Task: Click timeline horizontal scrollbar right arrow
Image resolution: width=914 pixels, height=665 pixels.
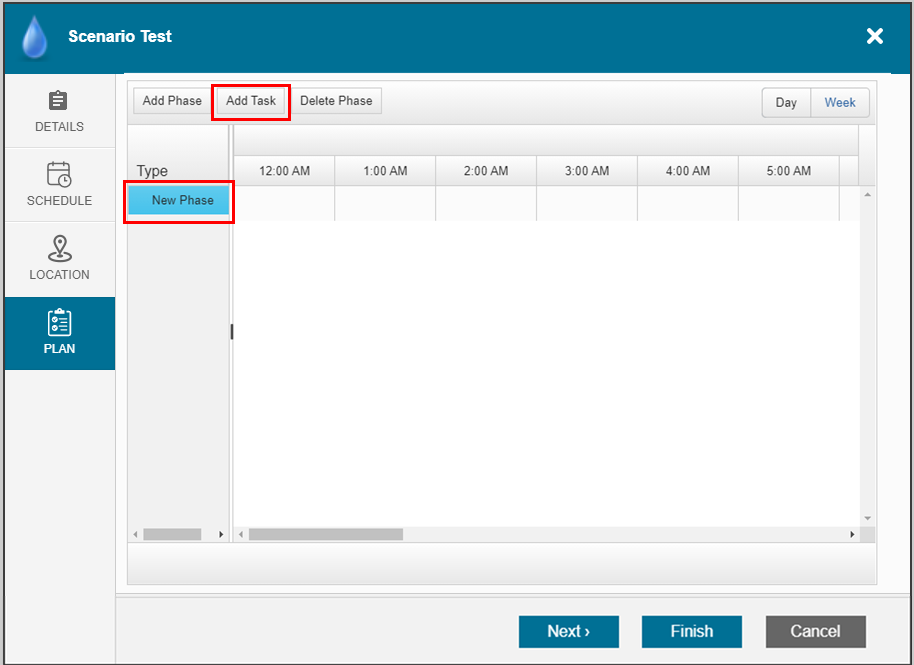Action: point(852,535)
